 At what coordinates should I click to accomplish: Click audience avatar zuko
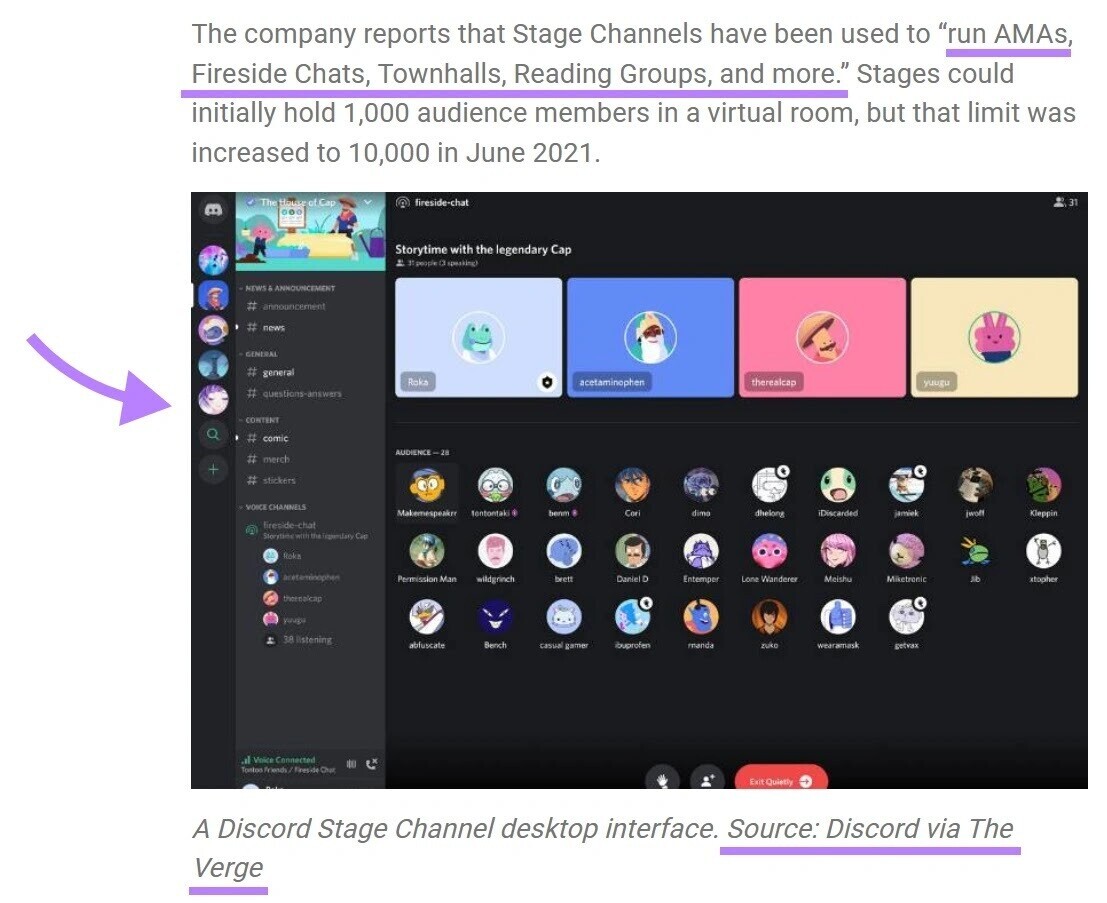770,616
